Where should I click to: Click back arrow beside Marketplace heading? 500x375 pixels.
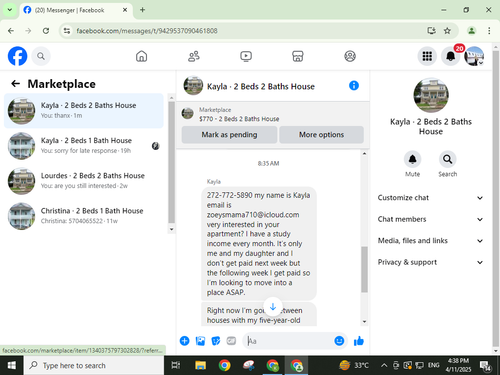[16, 84]
